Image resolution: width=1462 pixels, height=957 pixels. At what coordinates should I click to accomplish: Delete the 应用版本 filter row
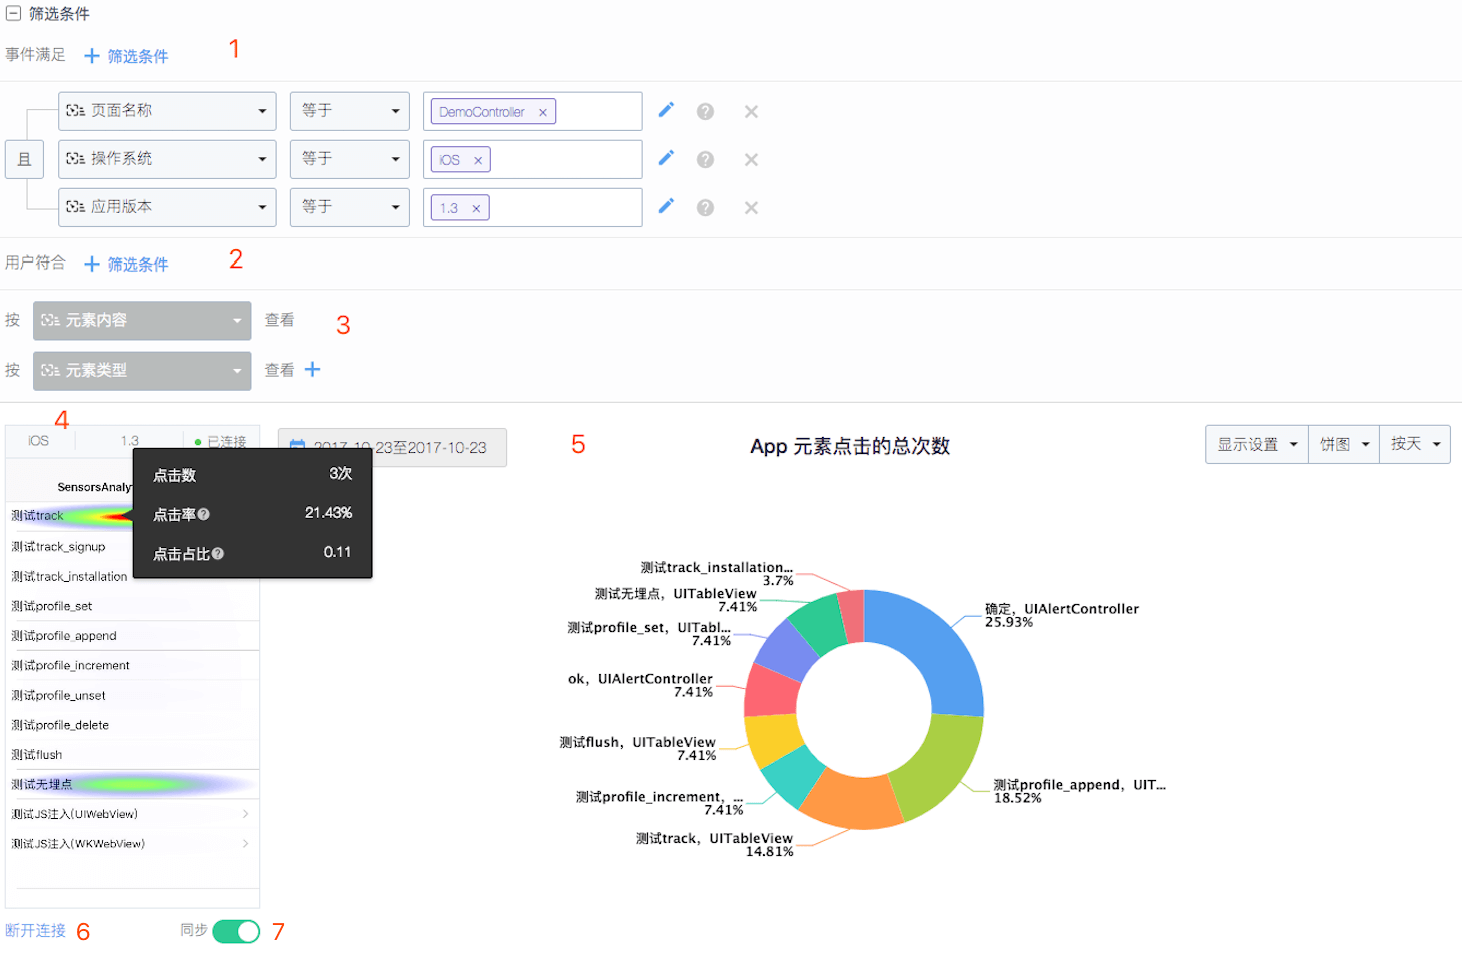(x=751, y=208)
